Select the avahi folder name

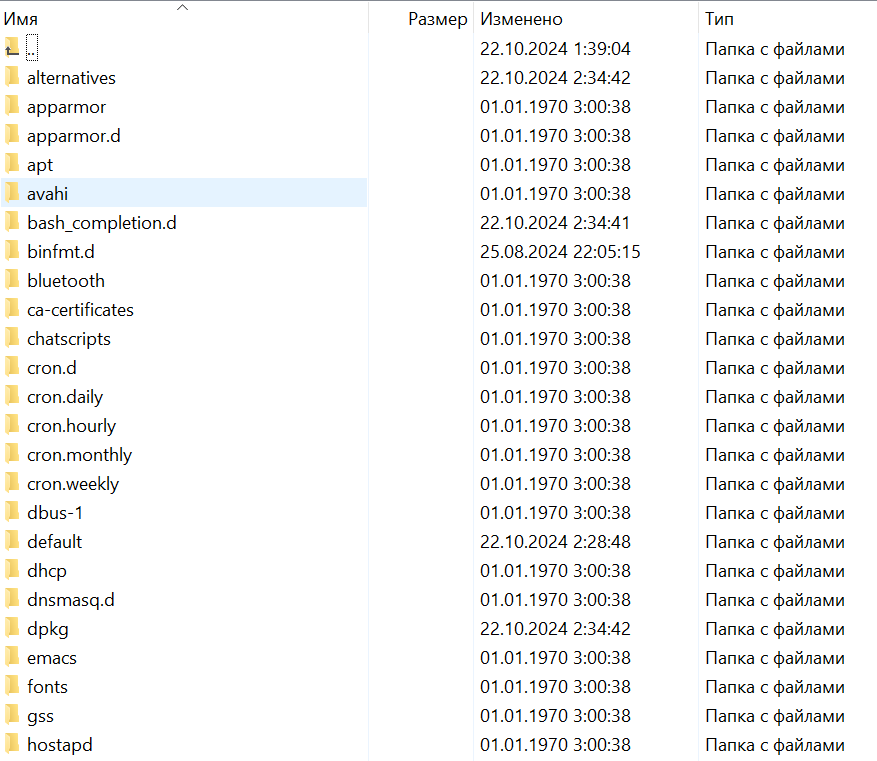pos(47,194)
